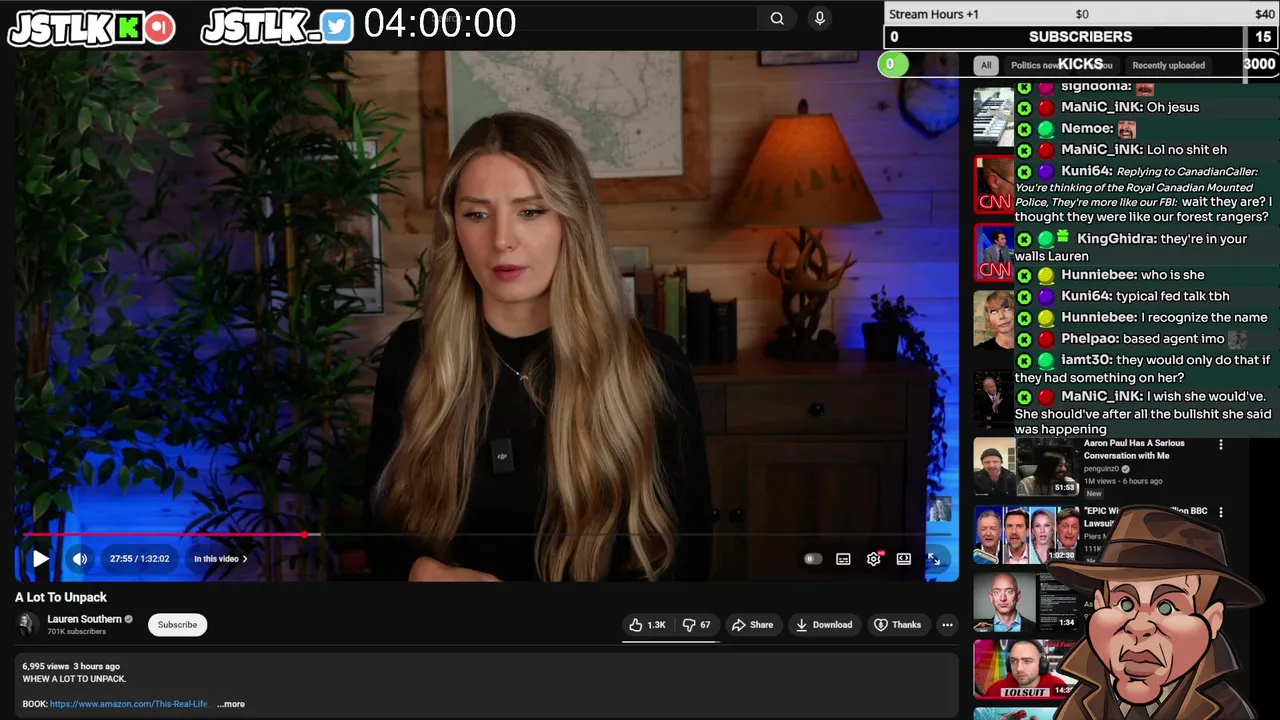Click purple badge next to Kuni64 'typical fed talk'
The image size is (1280, 720).
1046,296
